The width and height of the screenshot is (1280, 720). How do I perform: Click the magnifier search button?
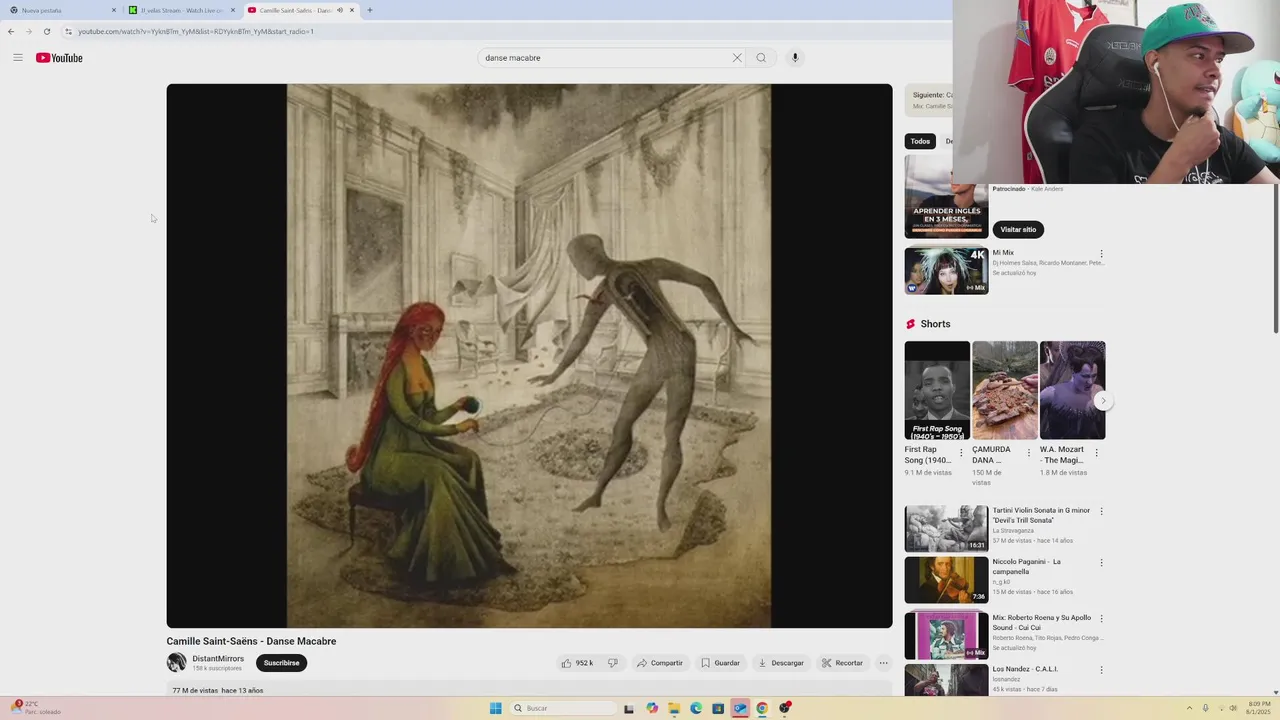(x=761, y=58)
